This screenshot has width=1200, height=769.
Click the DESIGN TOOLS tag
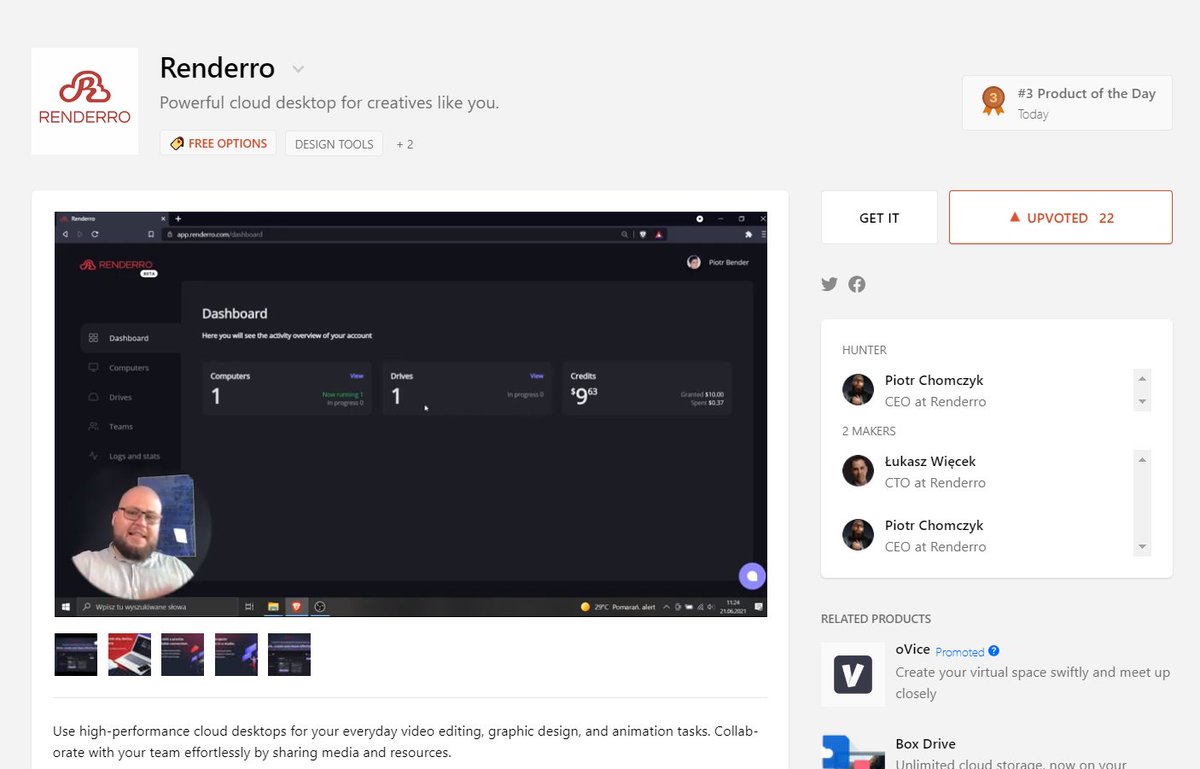coord(334,144)
